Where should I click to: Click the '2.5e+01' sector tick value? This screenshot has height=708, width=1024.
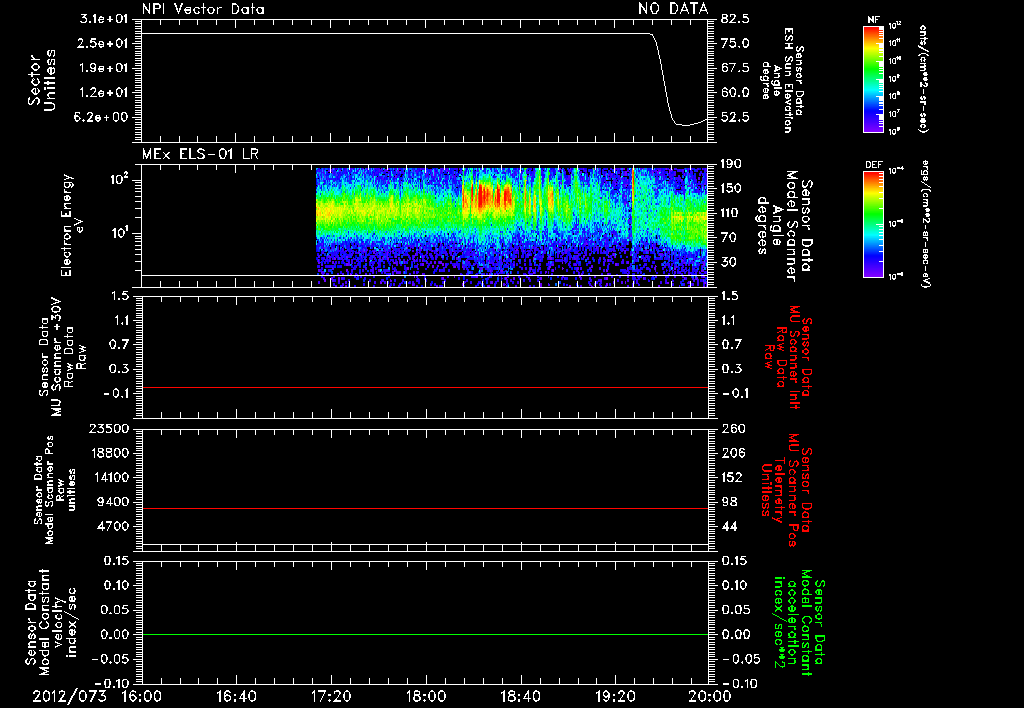pyautogui.click(x=103, y=43)
